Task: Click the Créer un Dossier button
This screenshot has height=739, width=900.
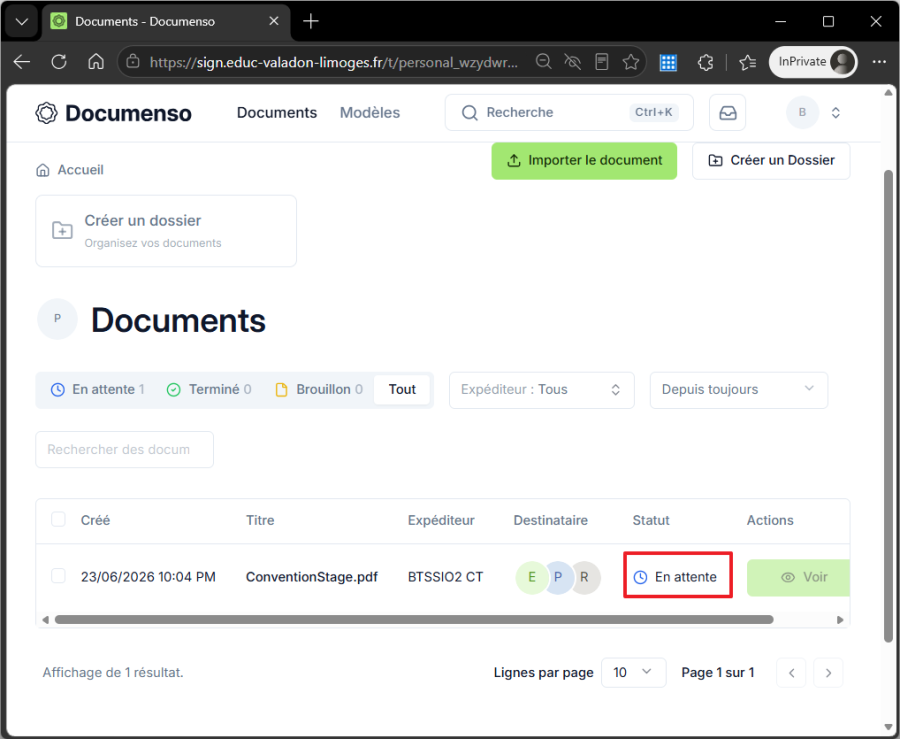Action: (771, 161)
